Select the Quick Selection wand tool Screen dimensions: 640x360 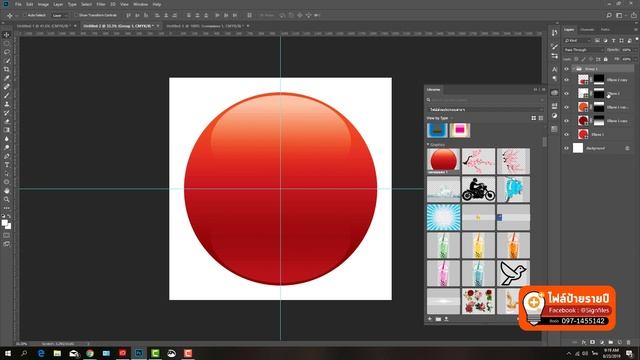7,61
